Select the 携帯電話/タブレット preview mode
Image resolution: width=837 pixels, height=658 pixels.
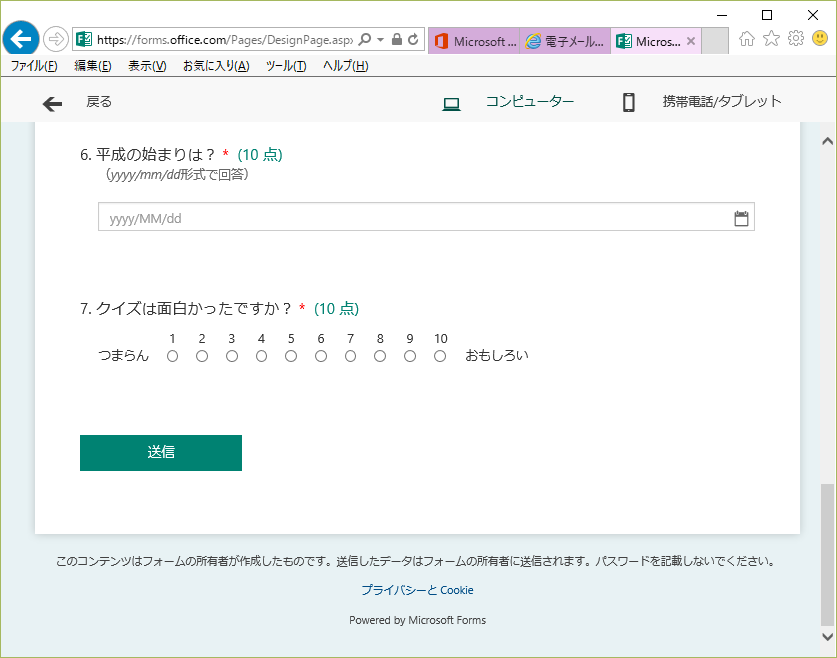722,101
